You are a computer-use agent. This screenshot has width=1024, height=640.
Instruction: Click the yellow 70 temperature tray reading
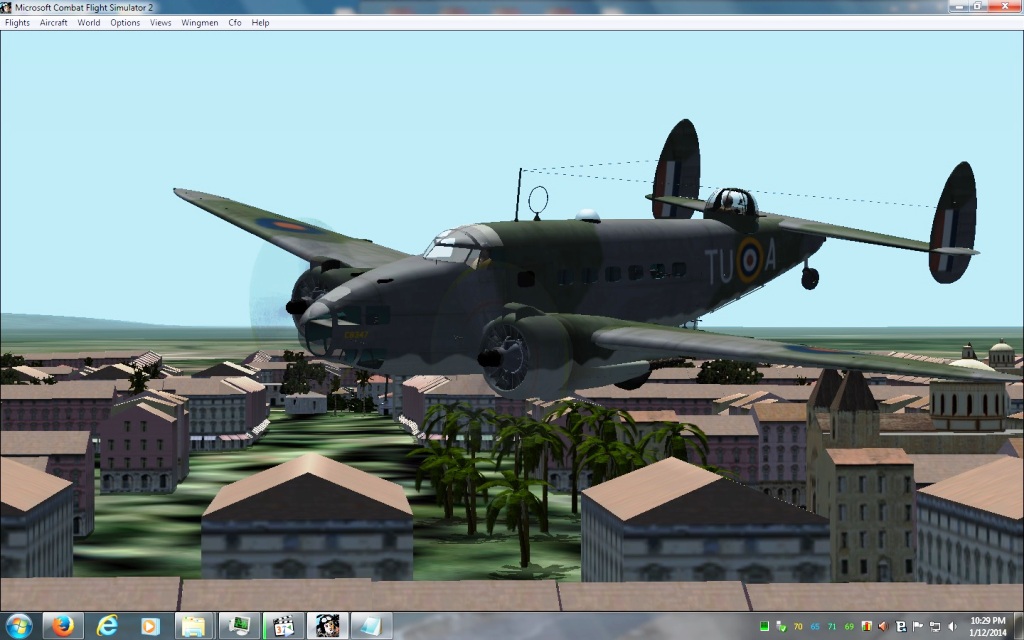coord(798,626)
